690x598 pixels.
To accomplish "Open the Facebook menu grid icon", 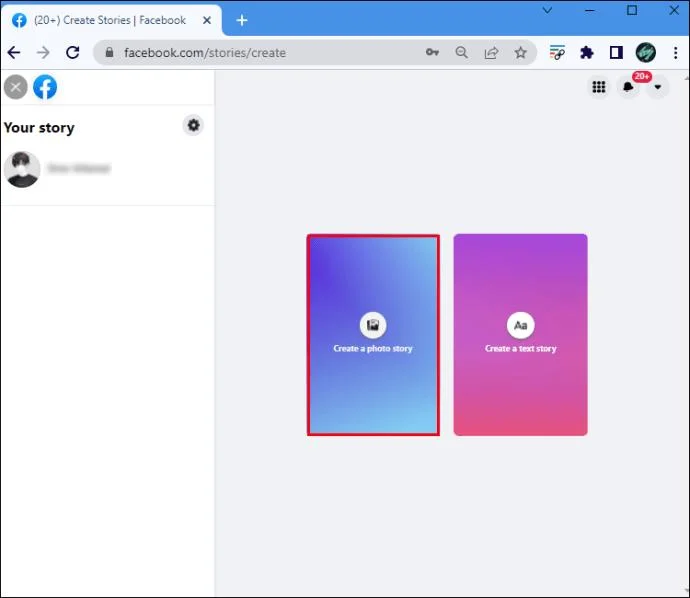I will (x=598, y=87).
